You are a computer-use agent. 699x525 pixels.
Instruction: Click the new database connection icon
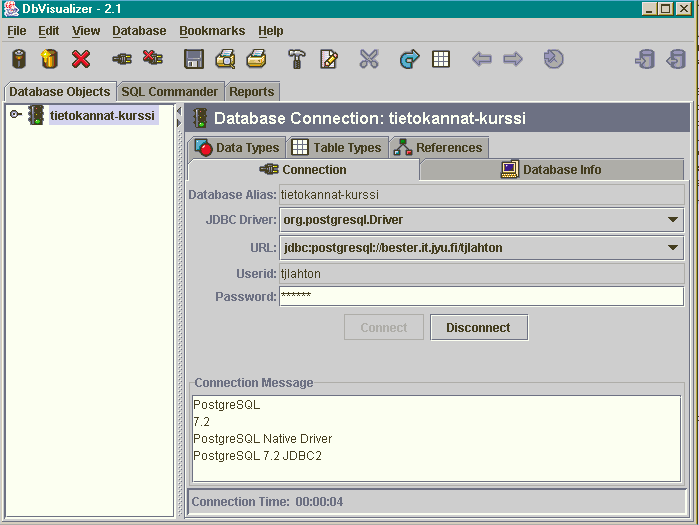click(x=49, y=59)
